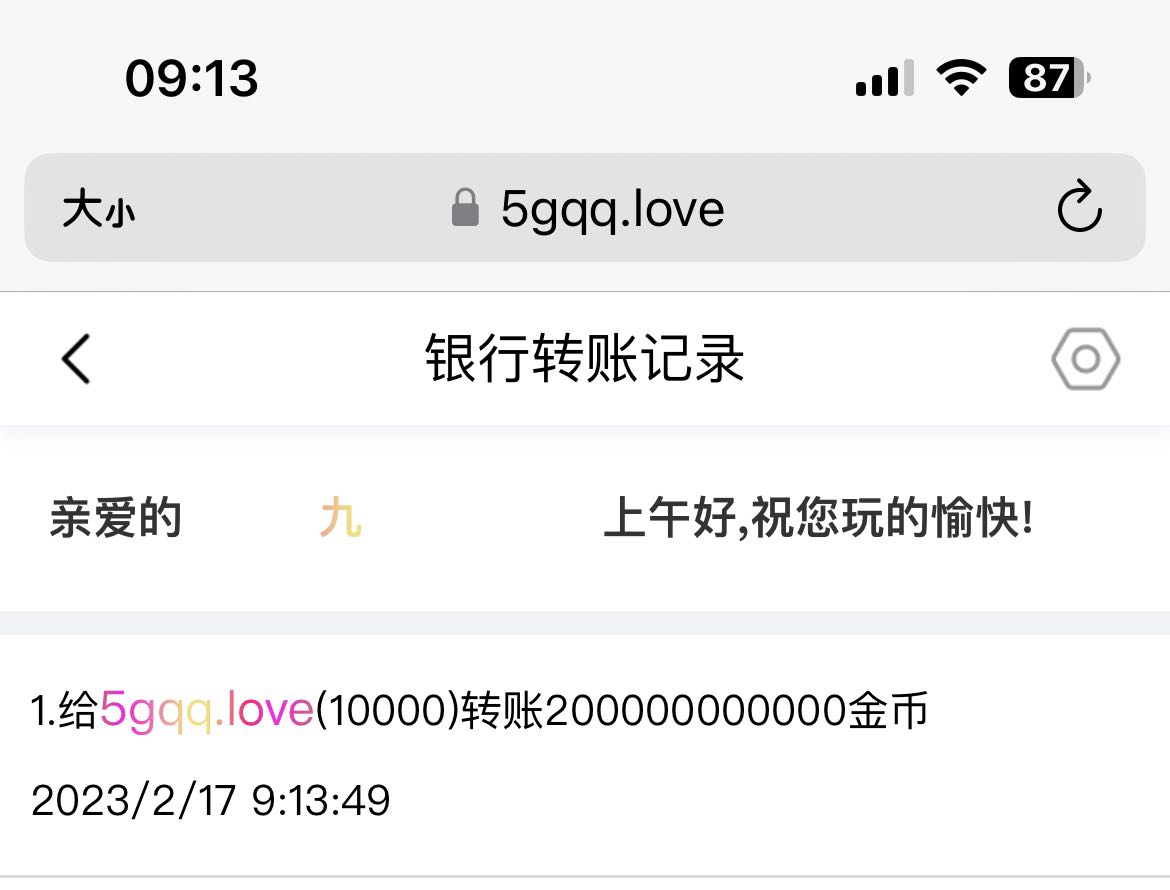
Task: Tap the cellular signal bars icon
Action: click(884, 78)
